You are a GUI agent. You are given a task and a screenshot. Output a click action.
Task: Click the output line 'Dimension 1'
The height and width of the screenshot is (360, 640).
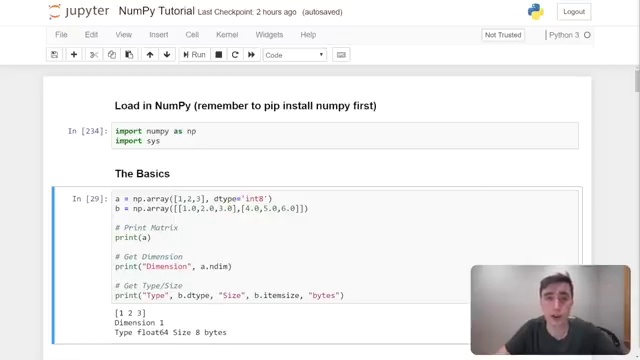pos(139,322)
